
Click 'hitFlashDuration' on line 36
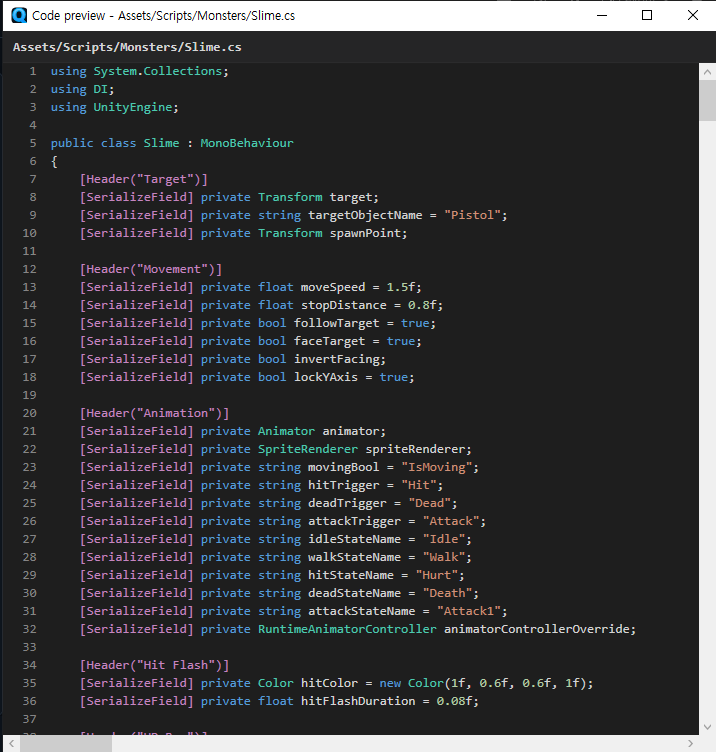tap(358, 701)
